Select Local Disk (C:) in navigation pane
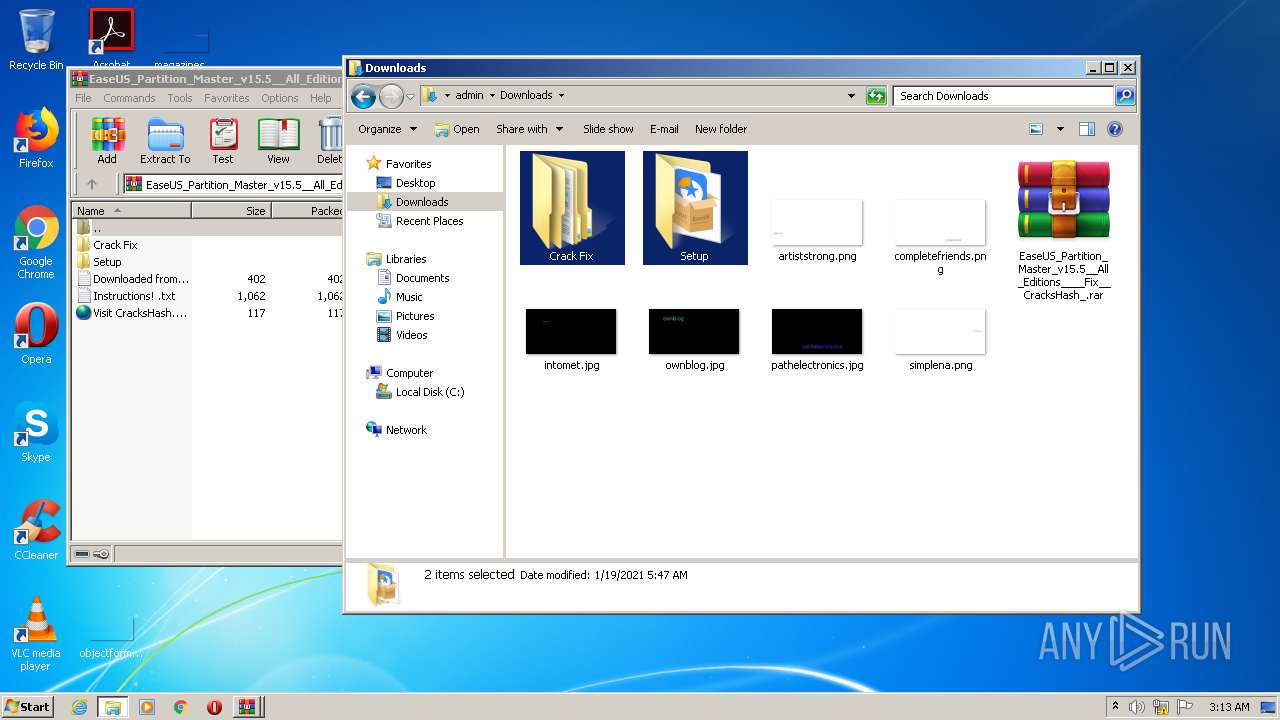Image resolution: width=1280 pixels, height=720 pixels. pos(430,392)
